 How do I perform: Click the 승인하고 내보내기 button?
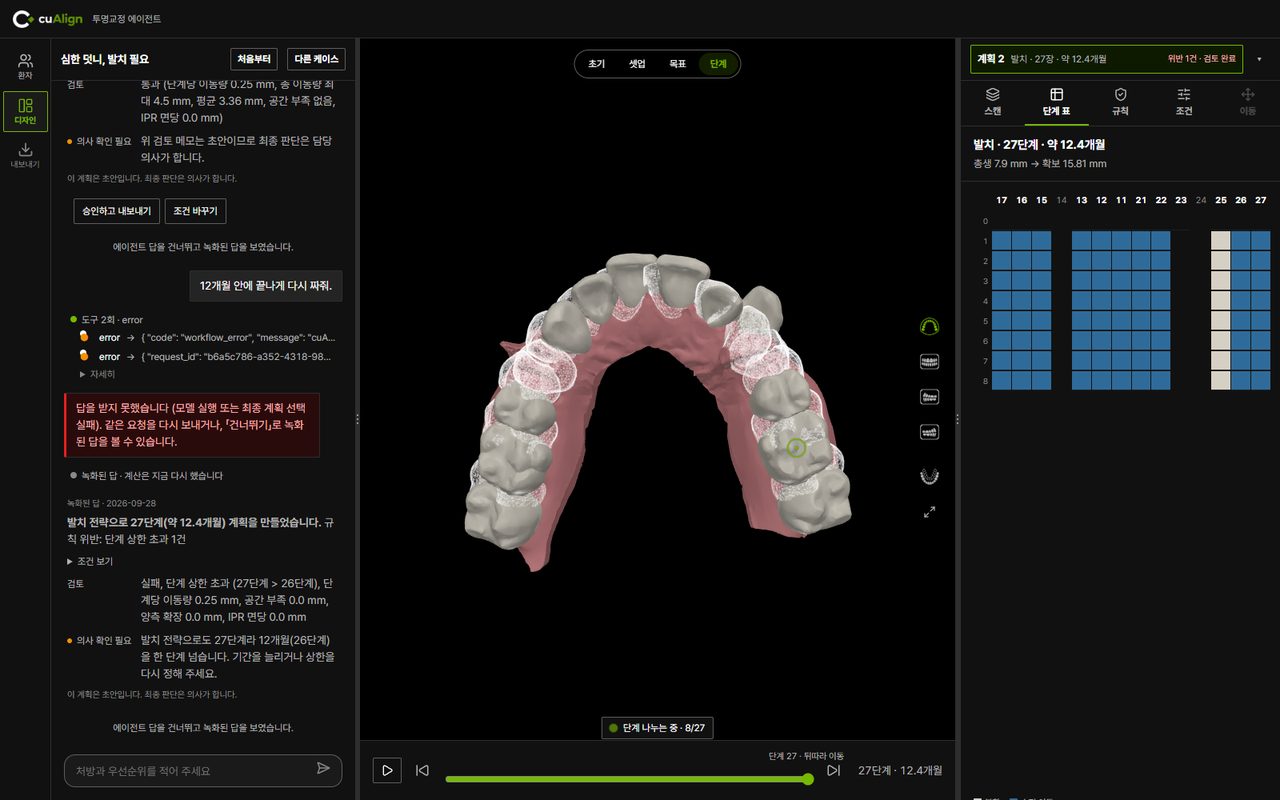(x=117, y=211)
